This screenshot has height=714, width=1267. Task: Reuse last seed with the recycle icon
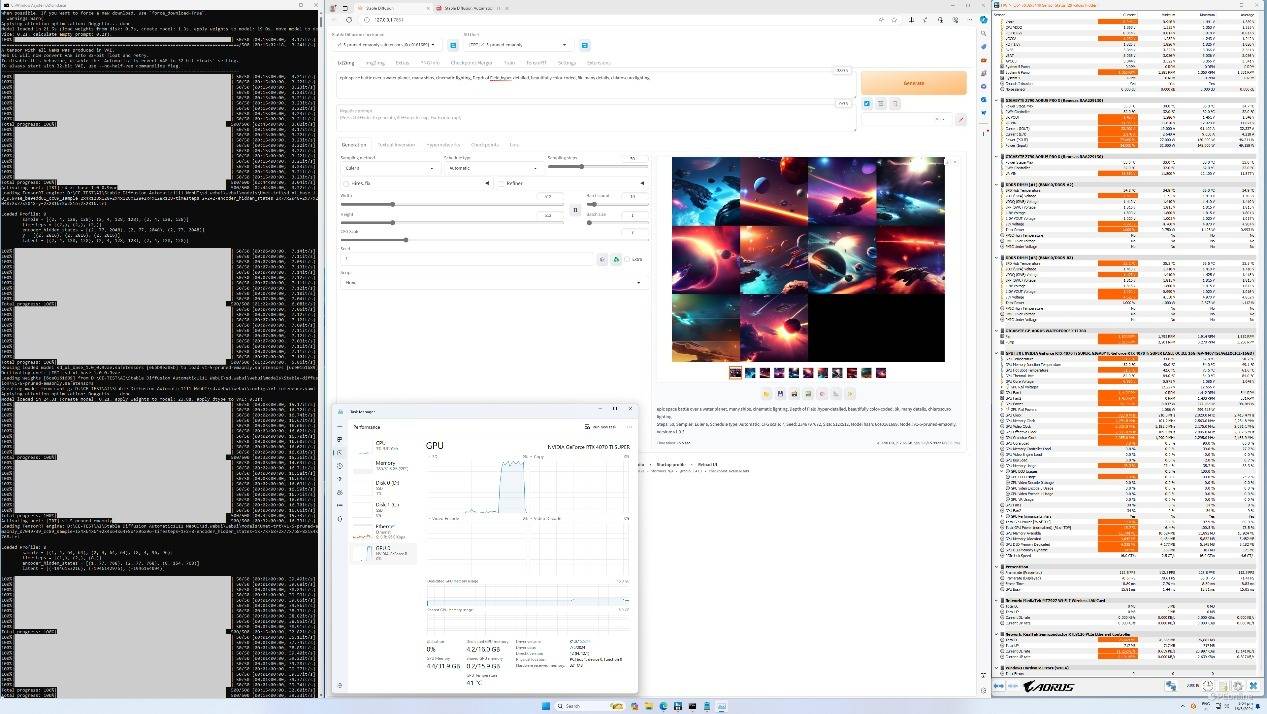click(x=616, y=259)
